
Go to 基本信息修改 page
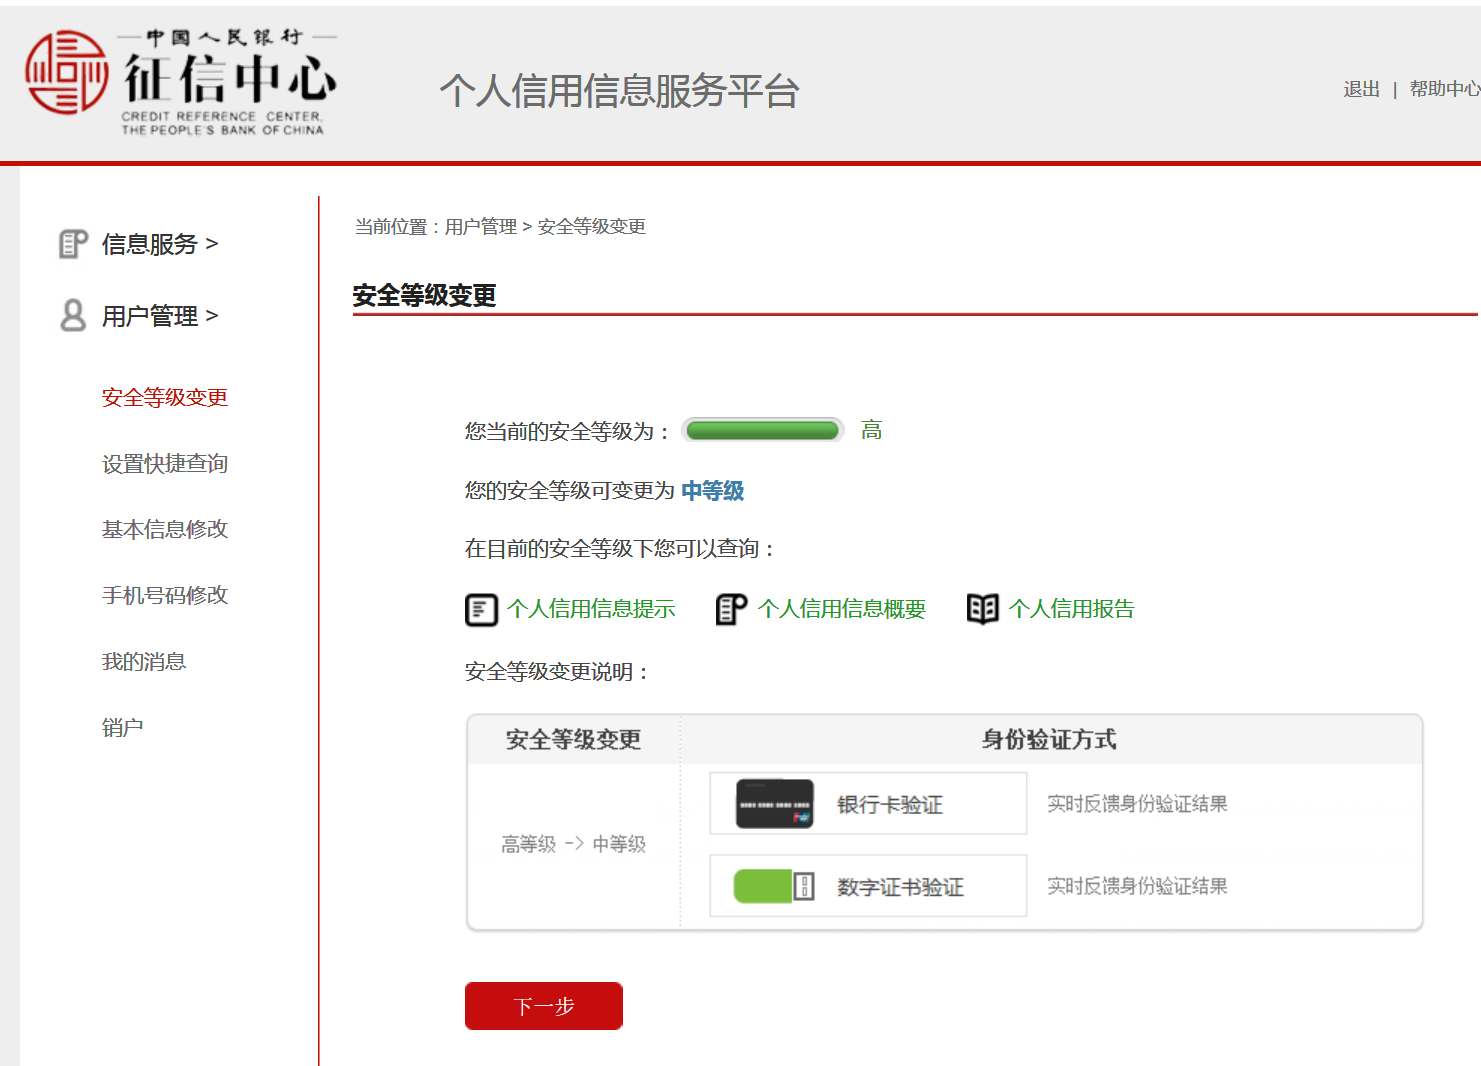coord(165,529)
